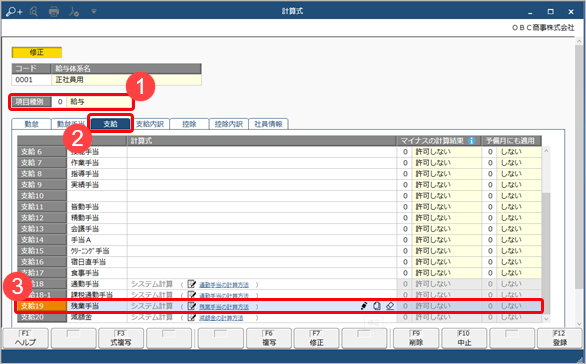Click the printer icon in title bar
The image size is (586, 364).
tap(54, 12)
